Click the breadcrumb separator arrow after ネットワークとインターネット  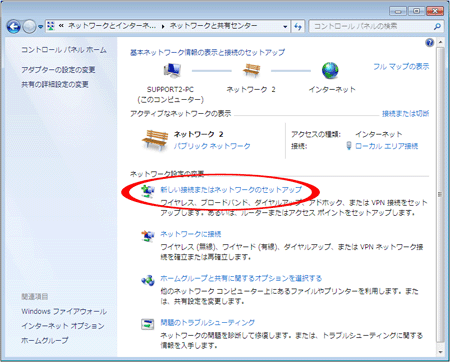163,26
